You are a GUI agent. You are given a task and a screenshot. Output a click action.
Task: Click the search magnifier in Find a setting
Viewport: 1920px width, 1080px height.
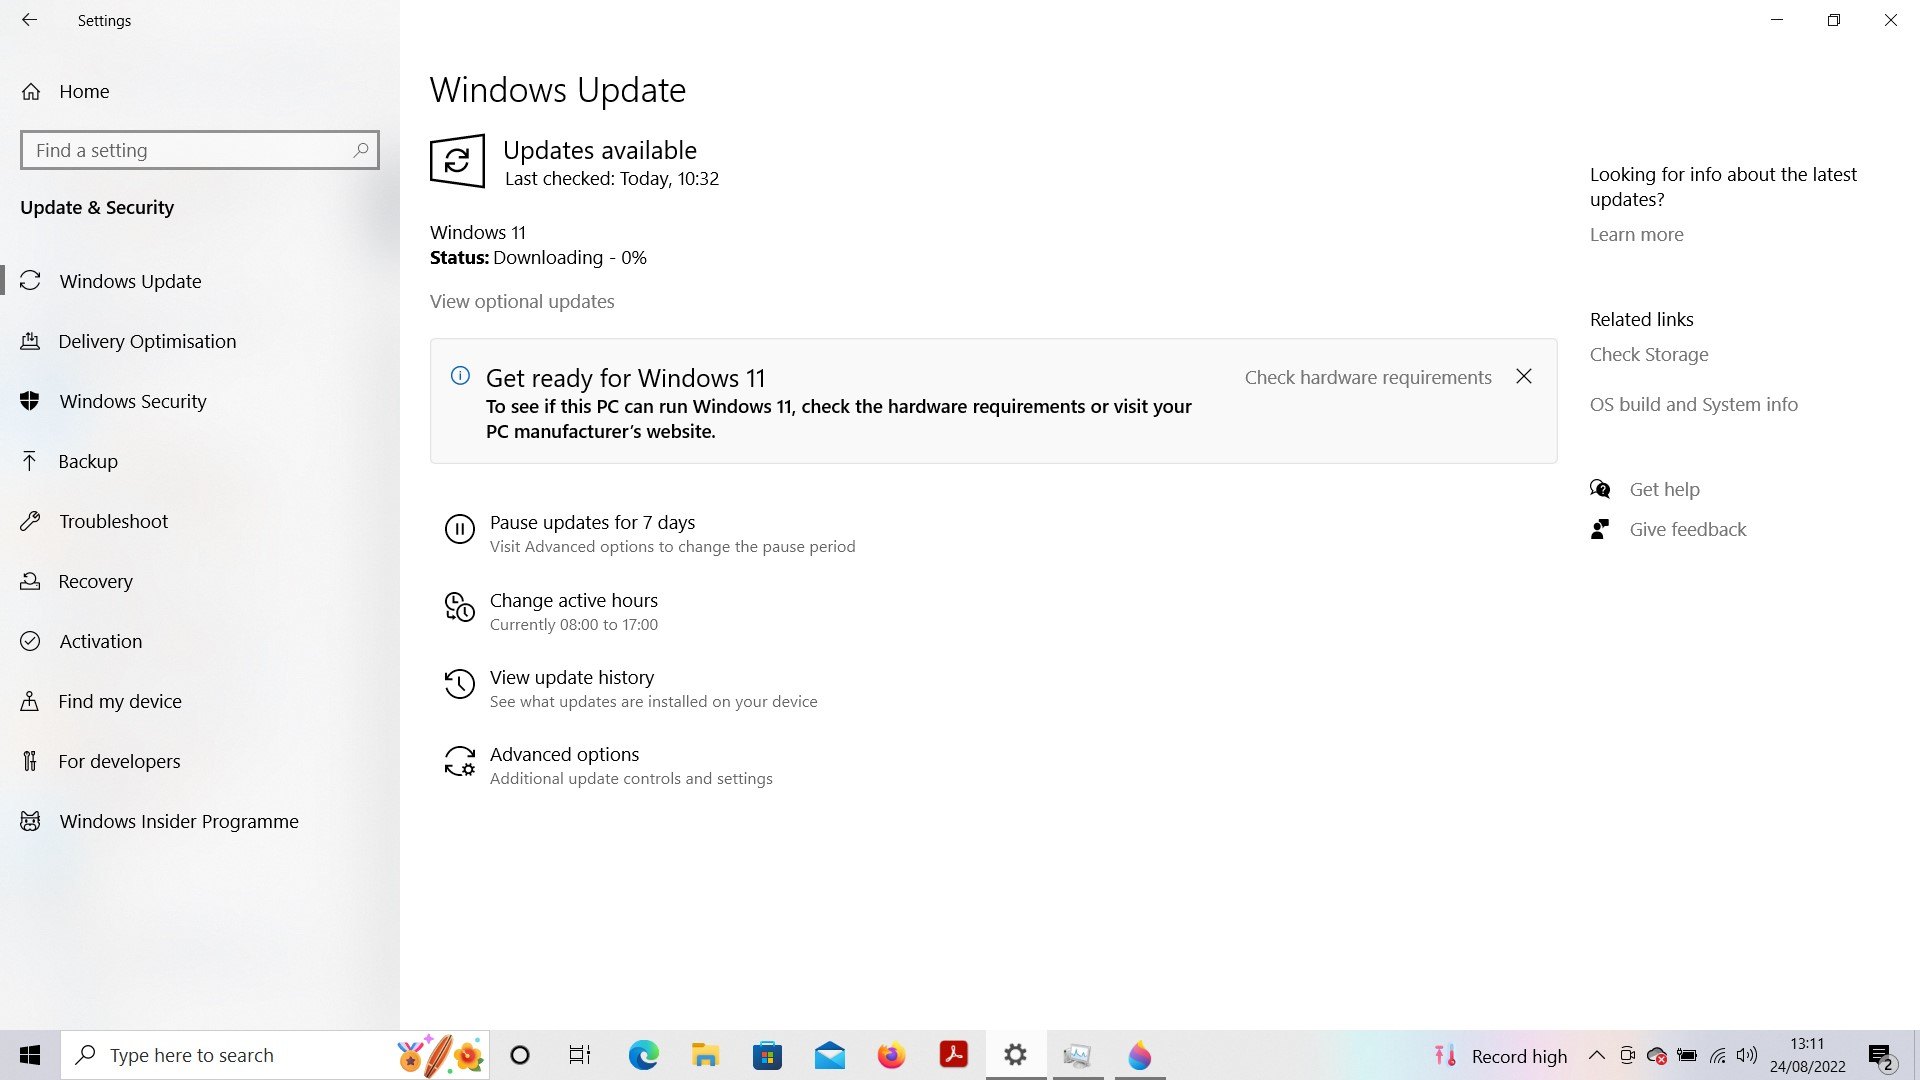tap(361, 150)
